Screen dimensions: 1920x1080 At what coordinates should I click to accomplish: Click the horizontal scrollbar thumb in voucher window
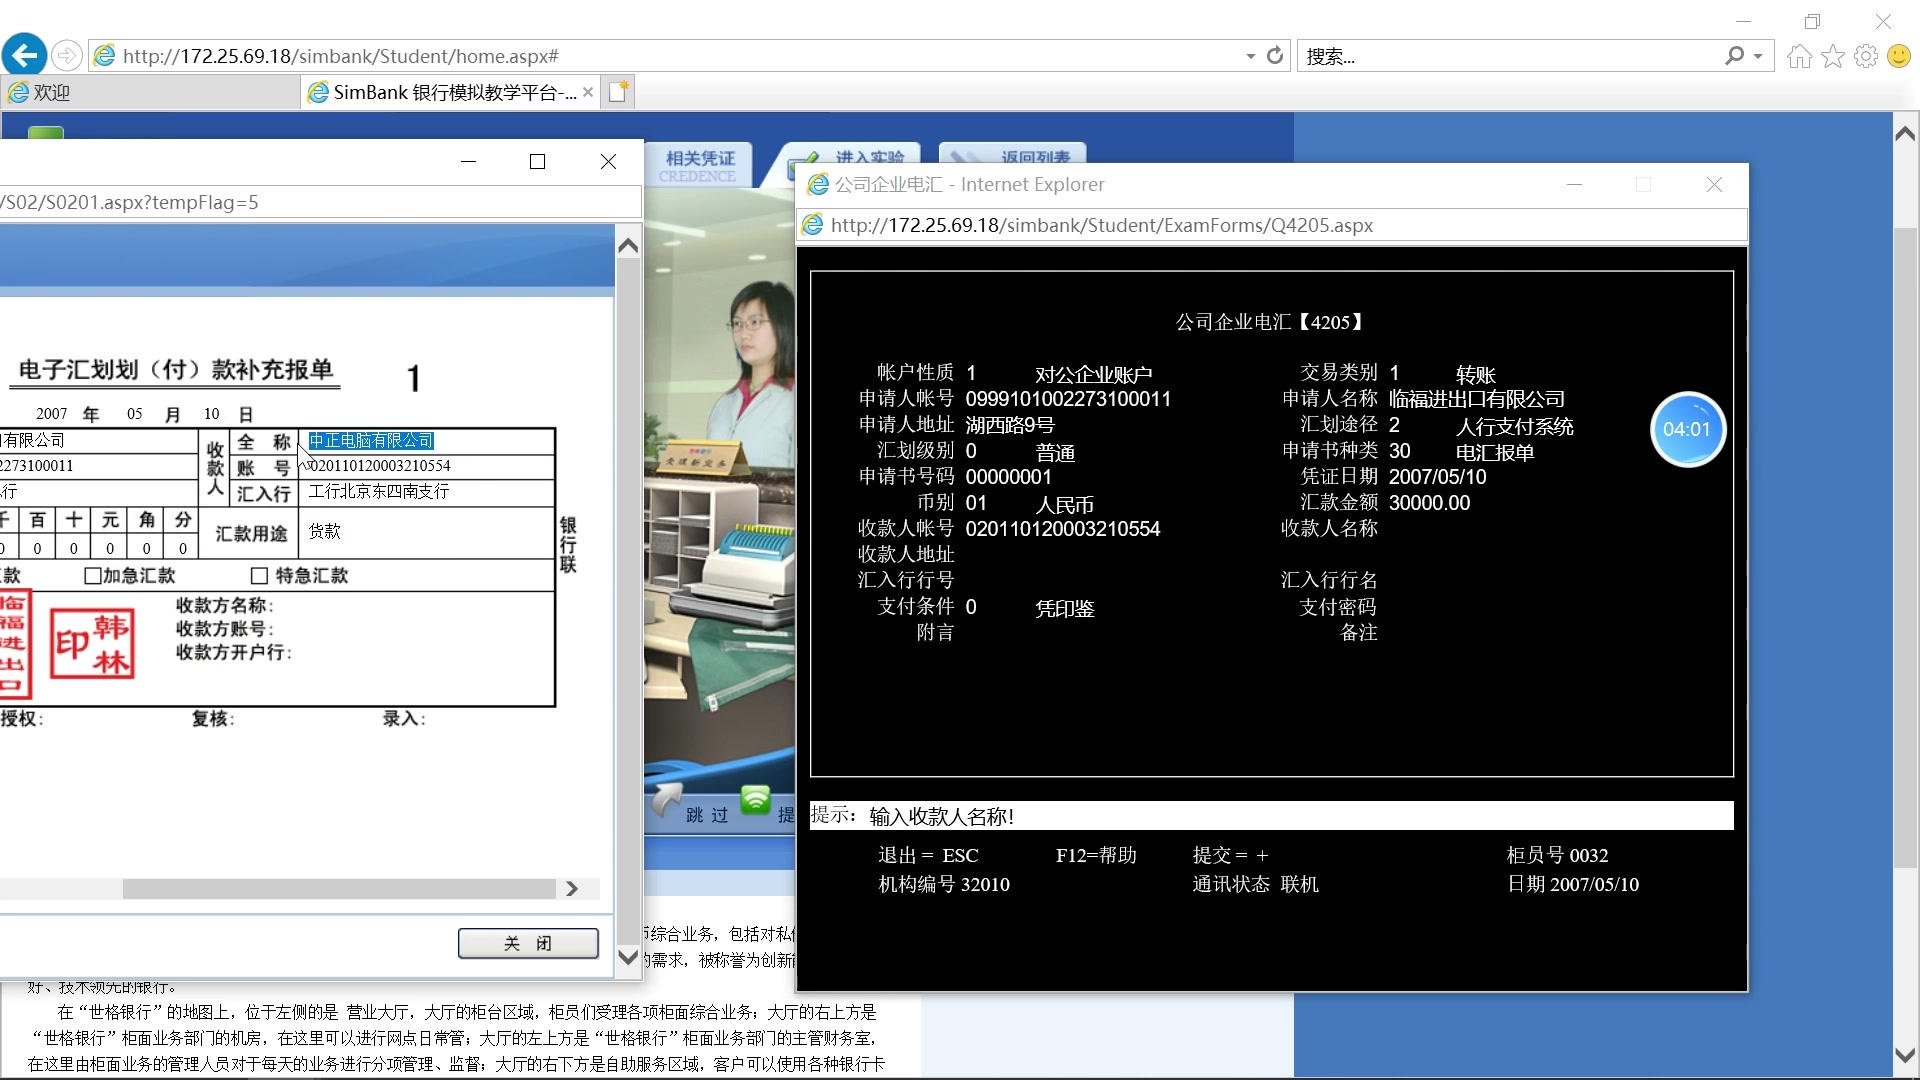tap(340, 889)
